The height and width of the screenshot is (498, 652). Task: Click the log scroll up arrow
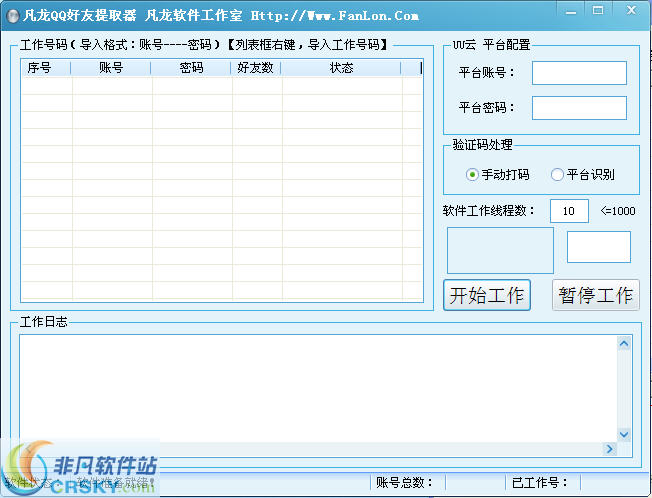624,344
